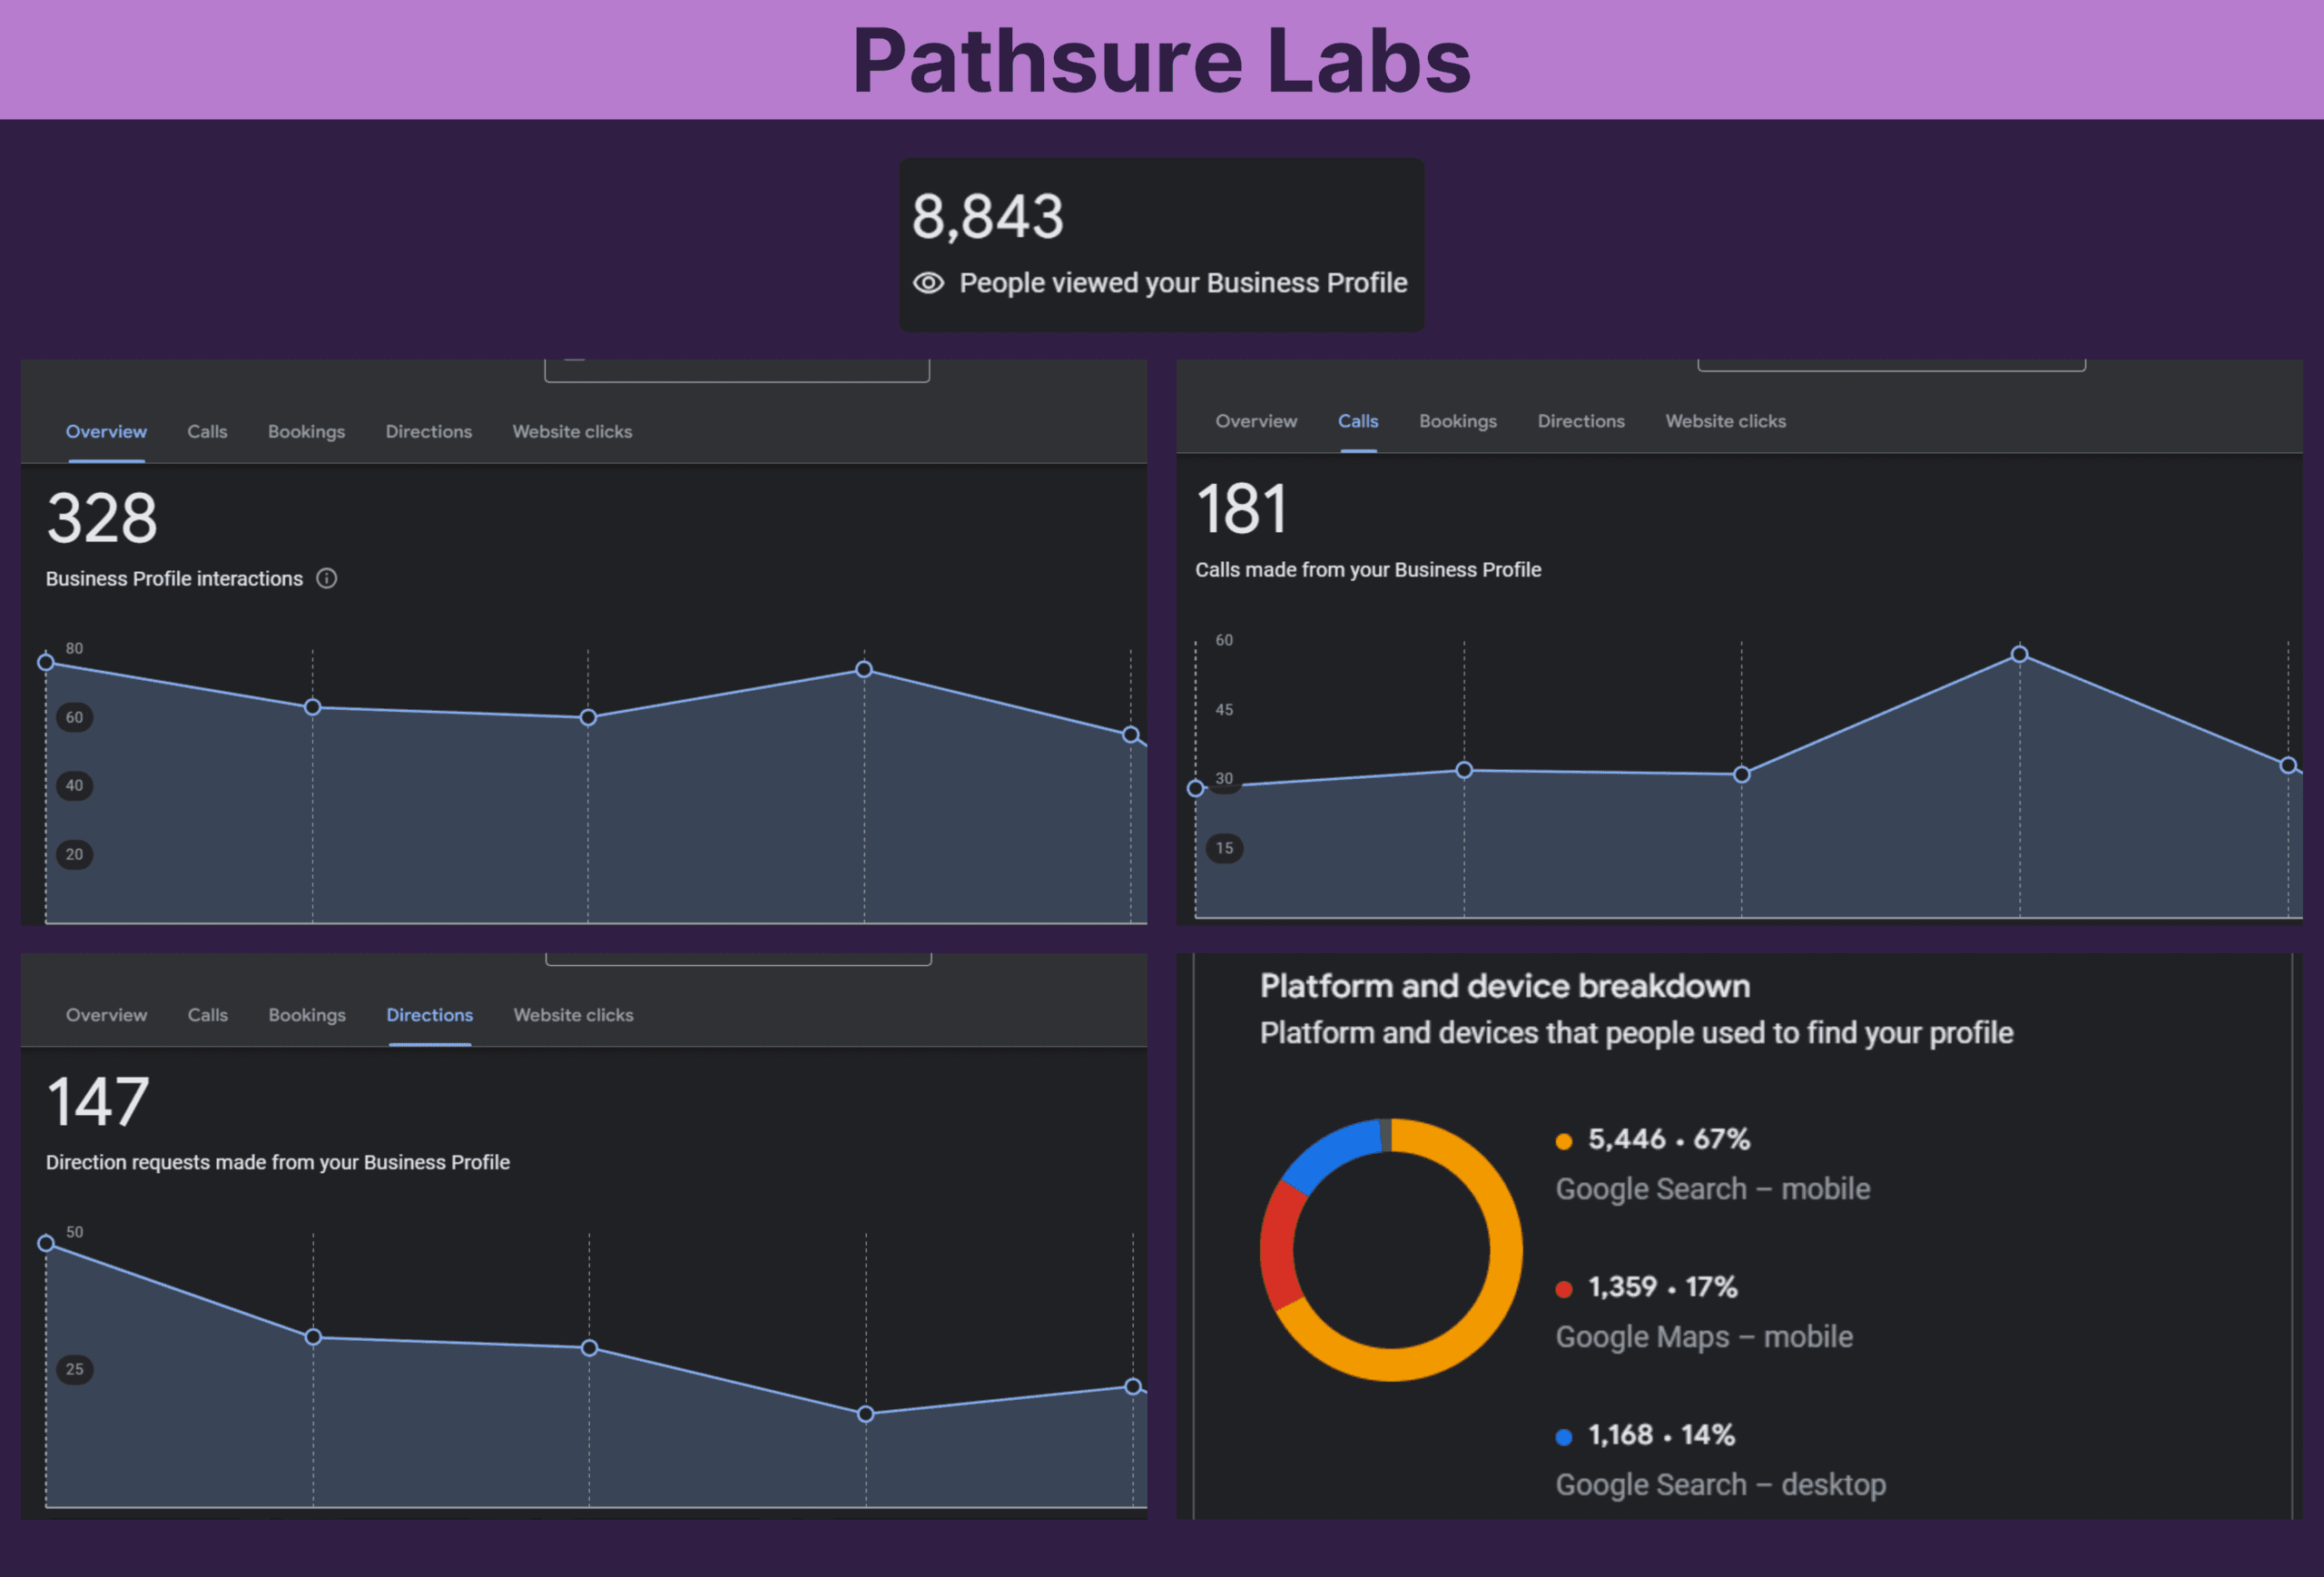Click the lowest data point on directions chart
Screen dimensions: 2324x1577
866,1413
